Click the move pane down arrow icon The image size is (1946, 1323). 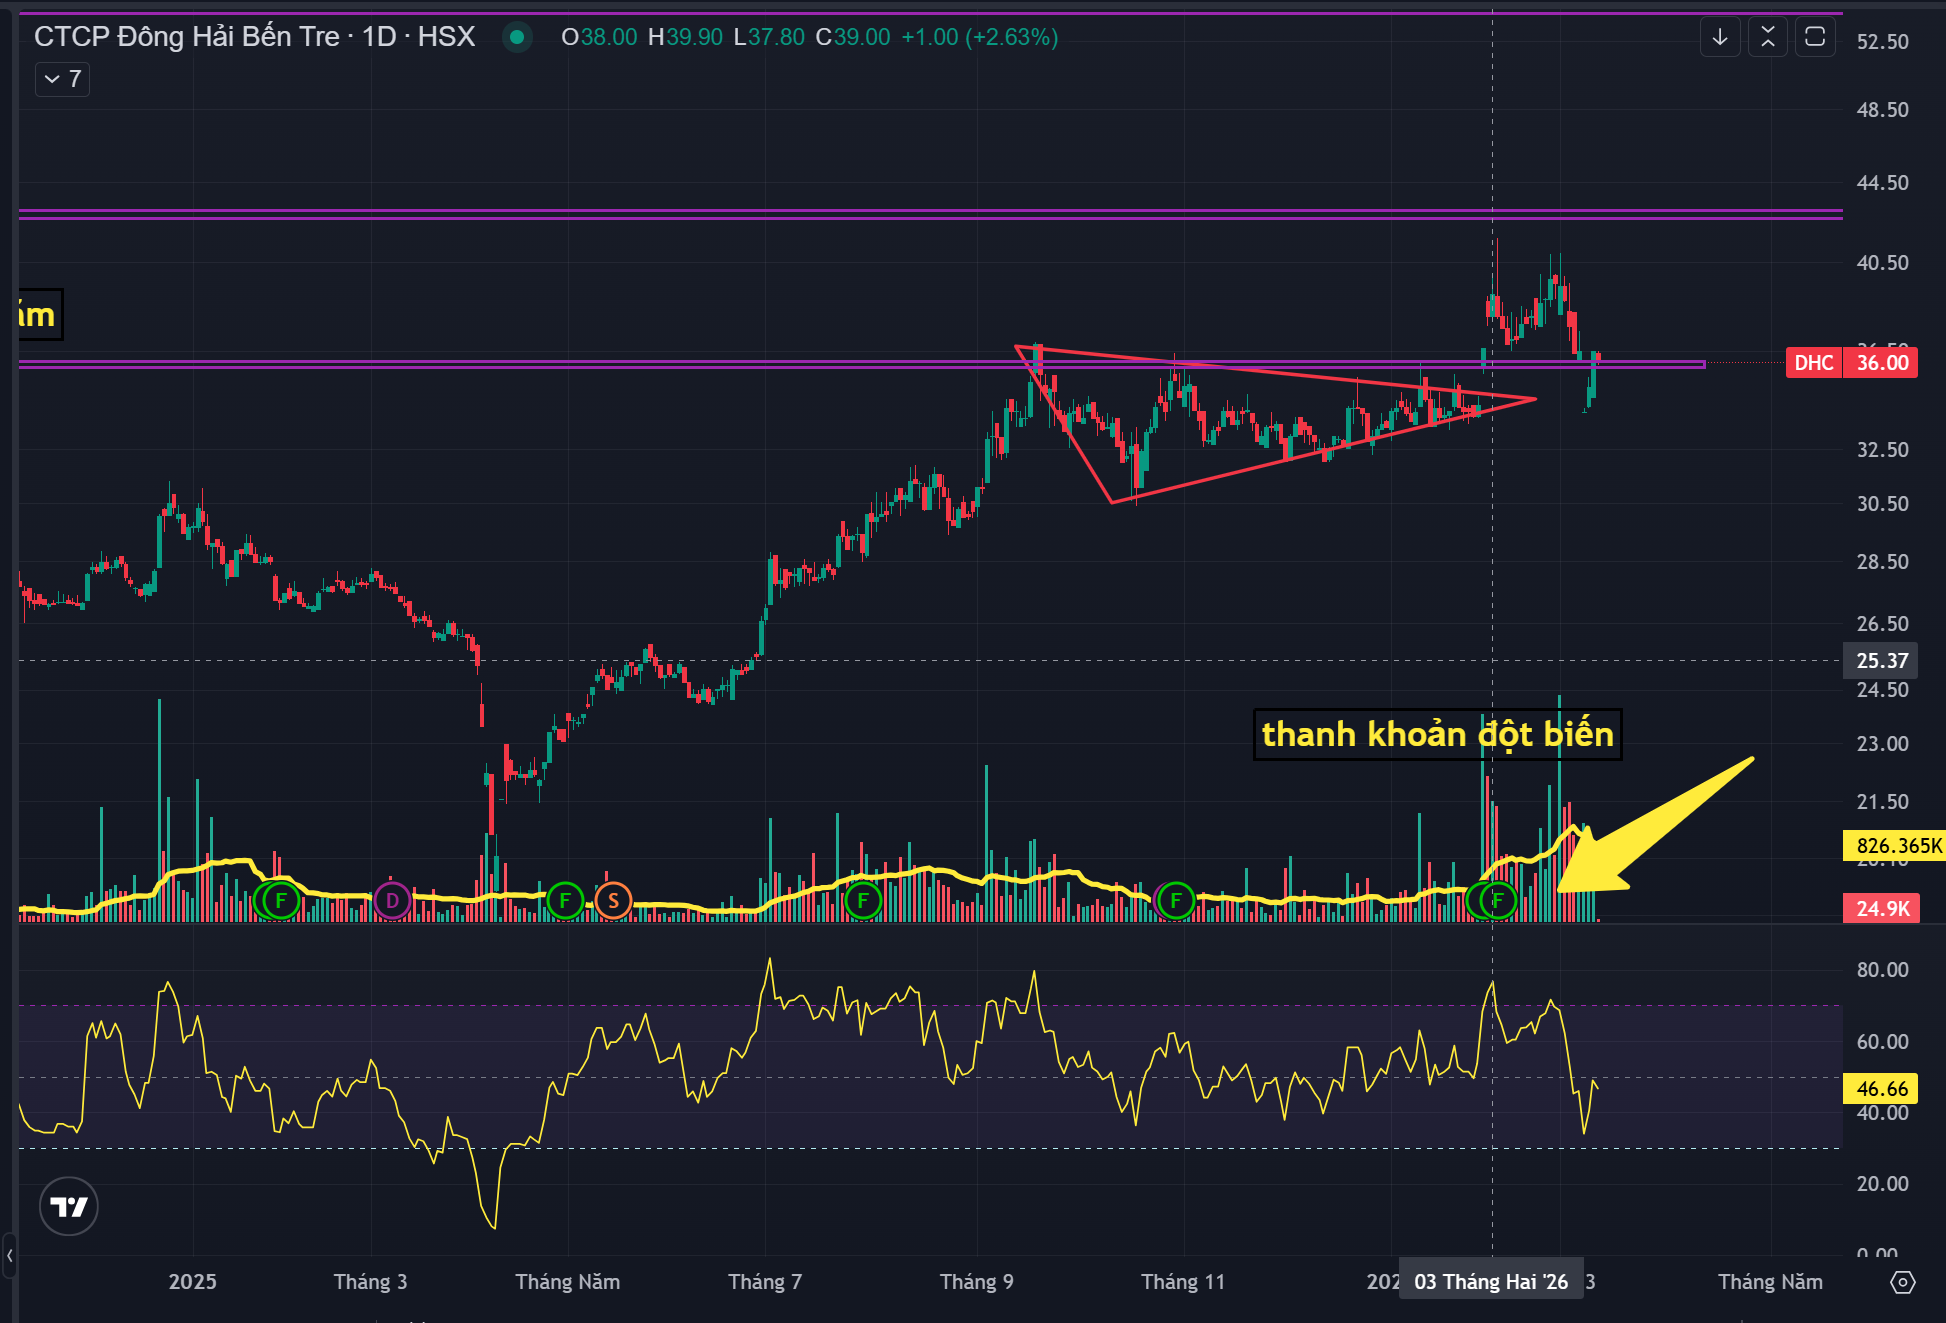(x=1720, y=37)
